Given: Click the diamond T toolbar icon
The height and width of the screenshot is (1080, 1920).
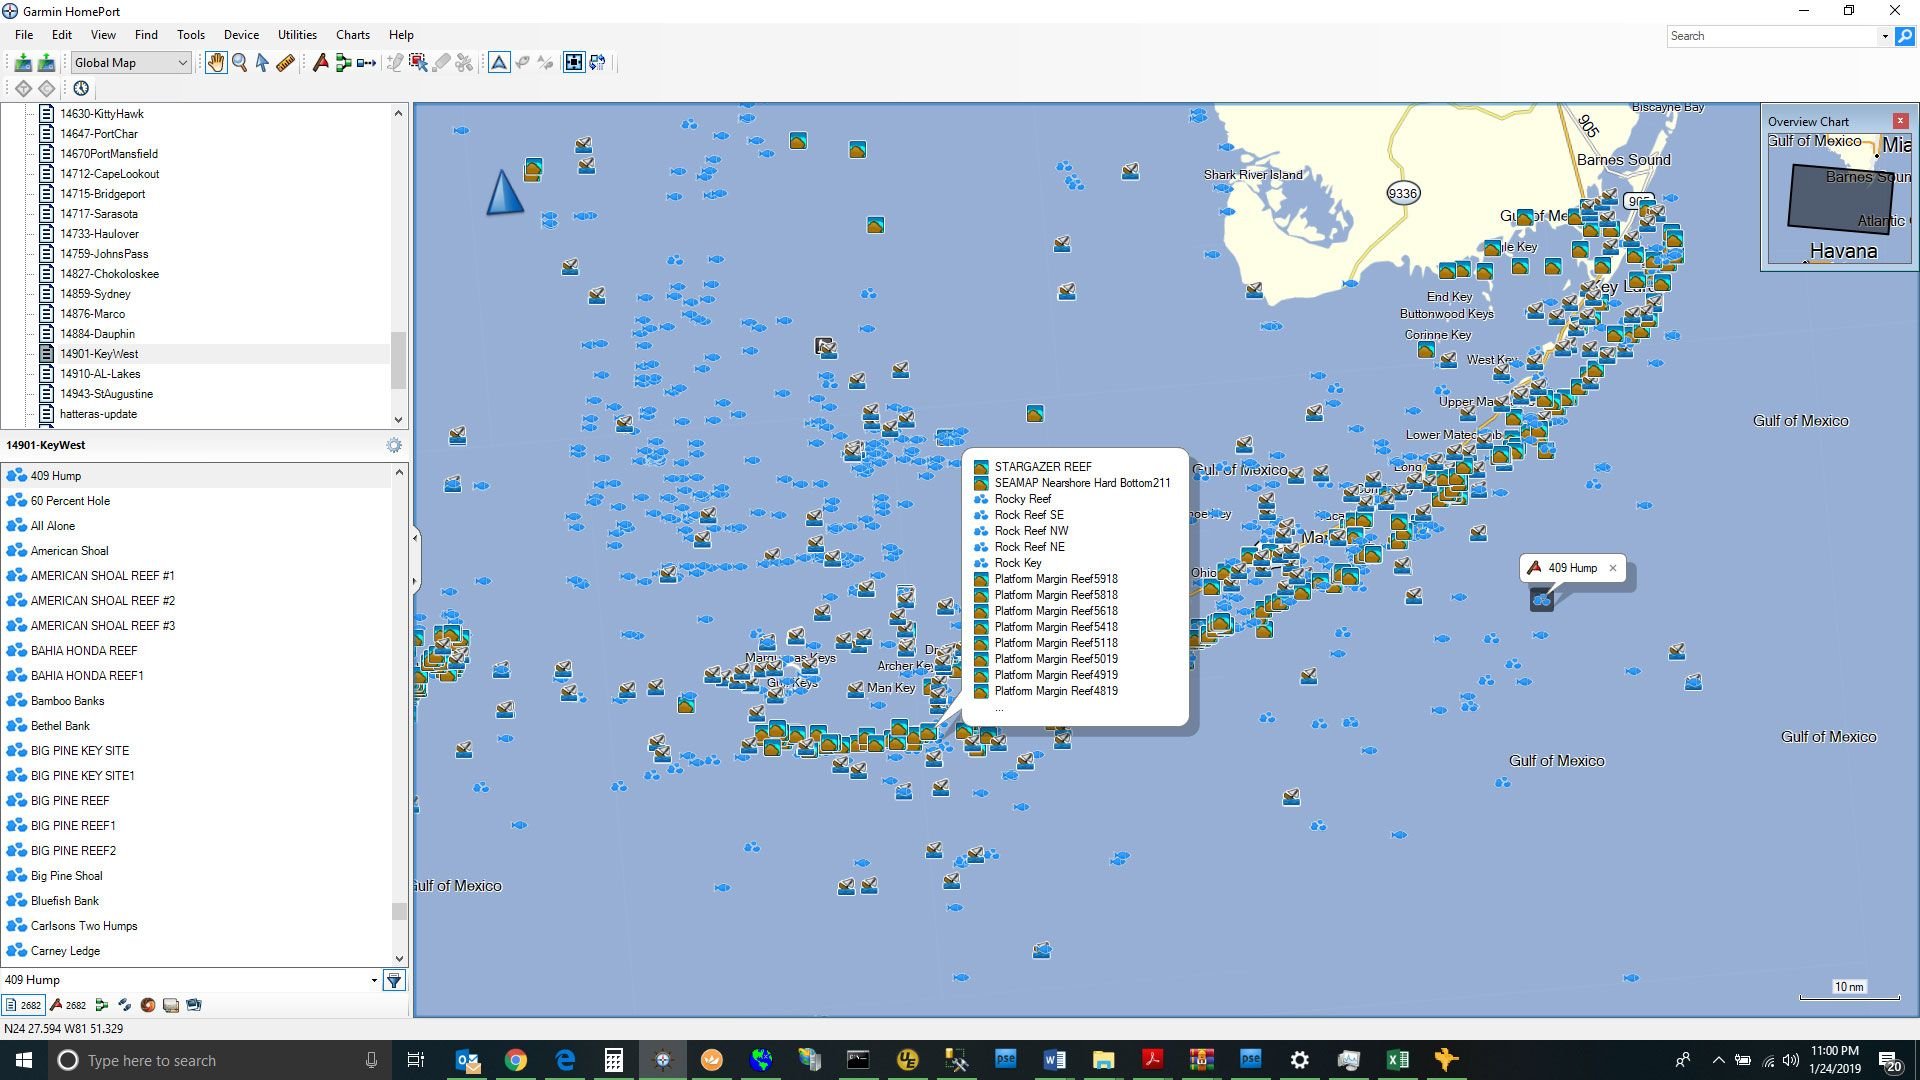Looking at the screenshot, I should [23, 89].
